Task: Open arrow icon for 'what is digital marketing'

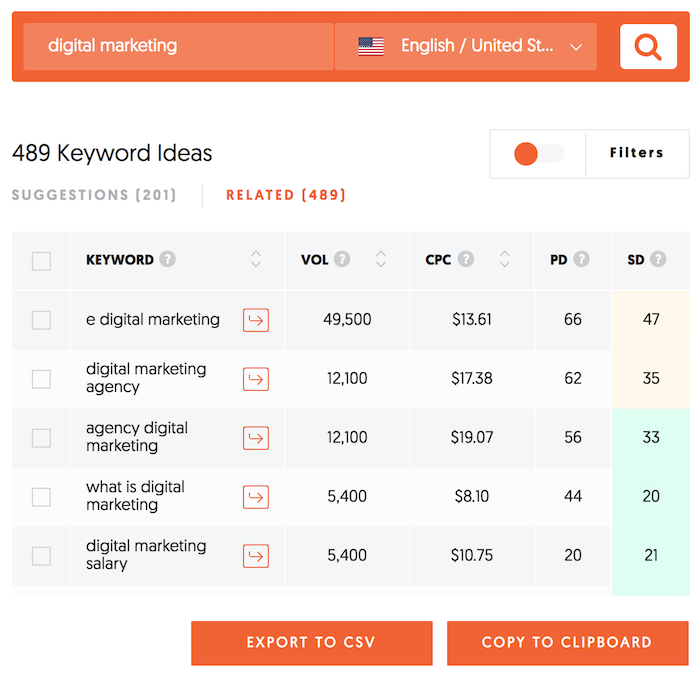Action: [x=256, y=497]
